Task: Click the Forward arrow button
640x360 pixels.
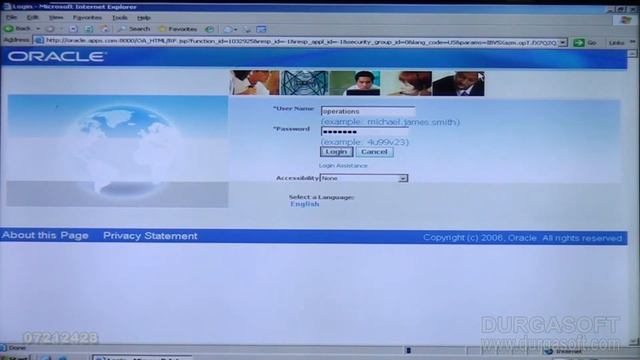Action: click(x=51, y=29)
